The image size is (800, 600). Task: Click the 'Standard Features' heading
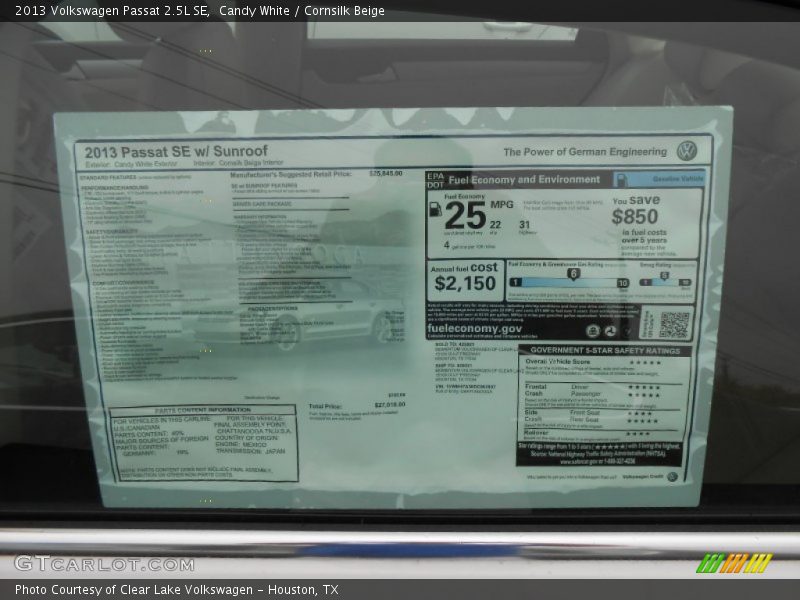(x=108, y=177)
